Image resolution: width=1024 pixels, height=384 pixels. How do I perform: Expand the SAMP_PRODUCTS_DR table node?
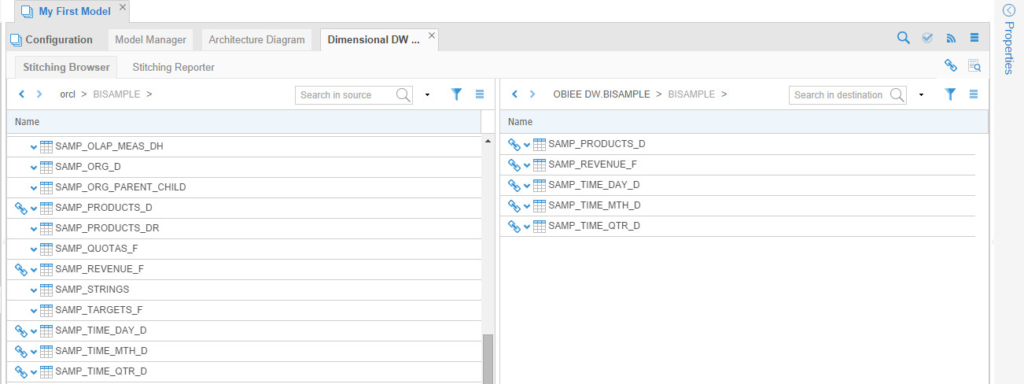point(34,229)
